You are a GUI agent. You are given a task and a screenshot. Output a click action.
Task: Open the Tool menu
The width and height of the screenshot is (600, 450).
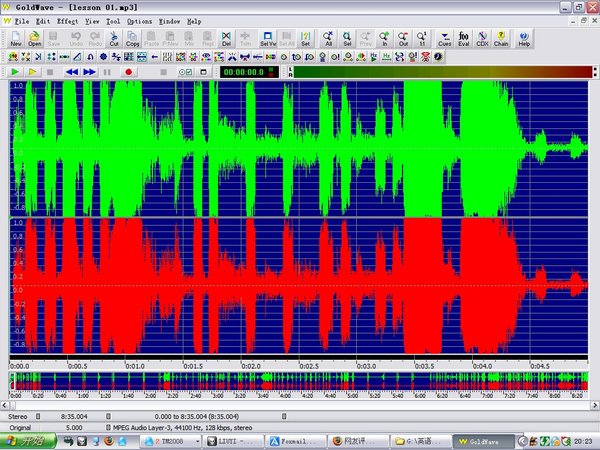113,21
